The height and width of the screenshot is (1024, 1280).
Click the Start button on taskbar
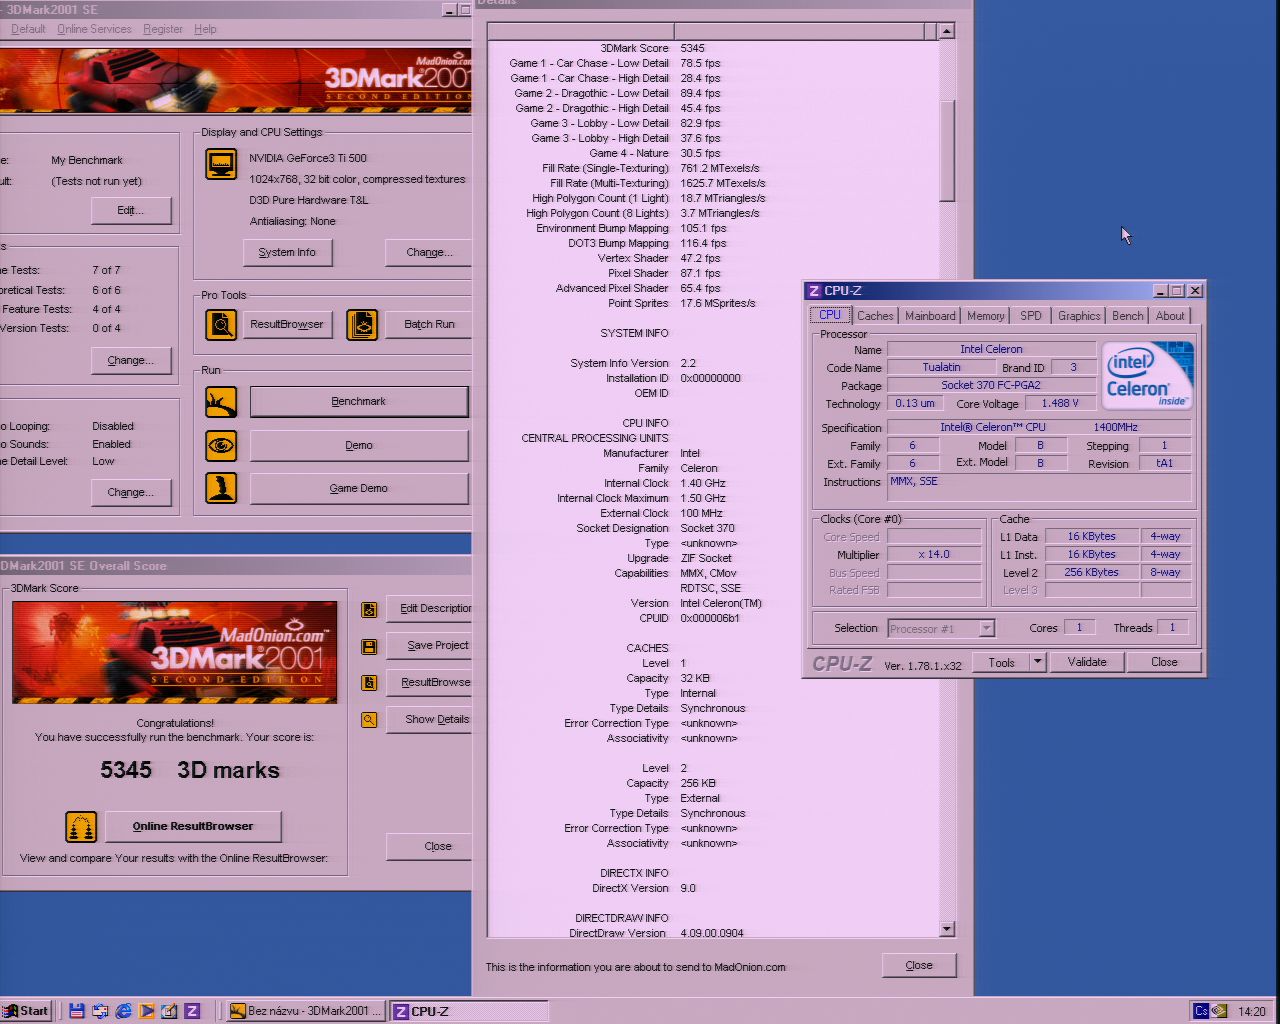coord(26,1011)
